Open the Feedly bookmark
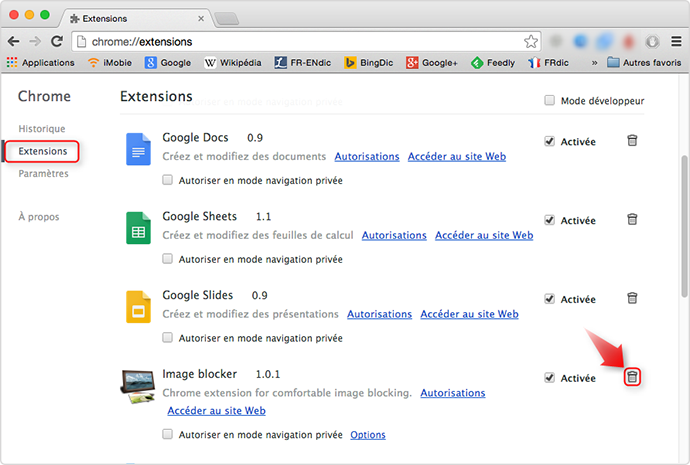The image size is (690, 465). [x=492, y=62]
